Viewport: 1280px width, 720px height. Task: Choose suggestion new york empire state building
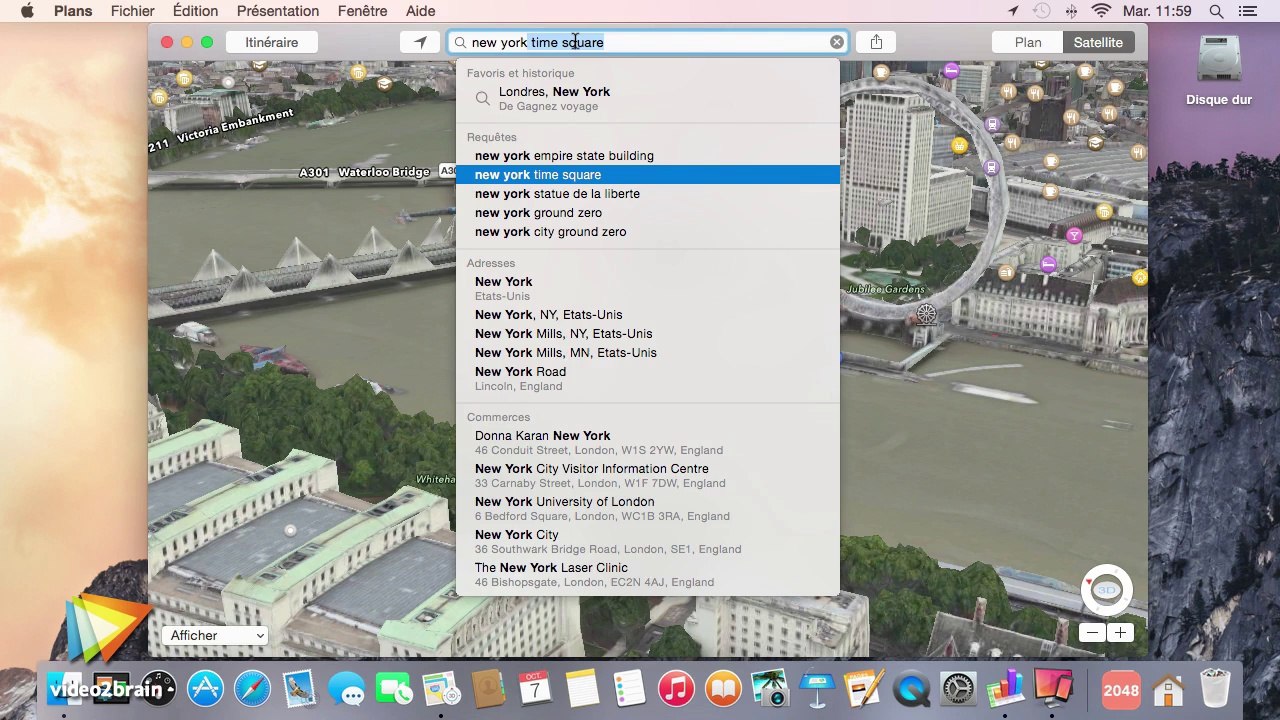tap(648, 156)
